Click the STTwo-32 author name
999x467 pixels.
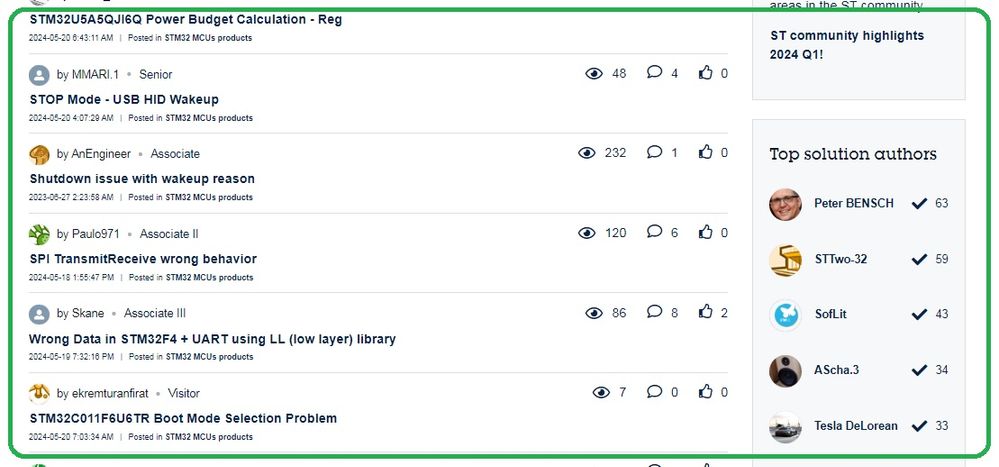(840, 259)
